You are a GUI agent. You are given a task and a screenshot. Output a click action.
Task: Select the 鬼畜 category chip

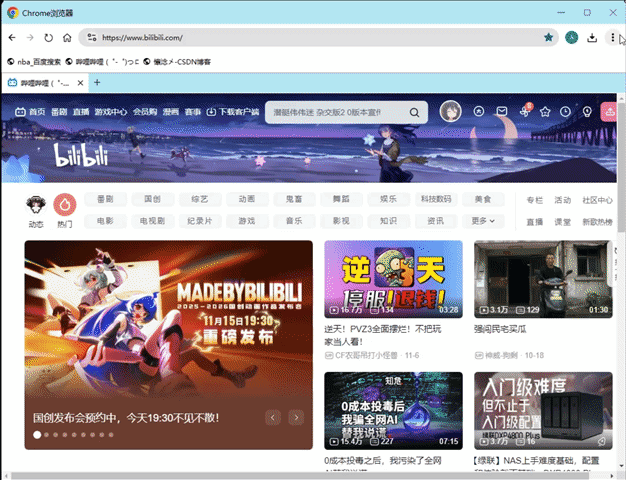pos(294,199)
